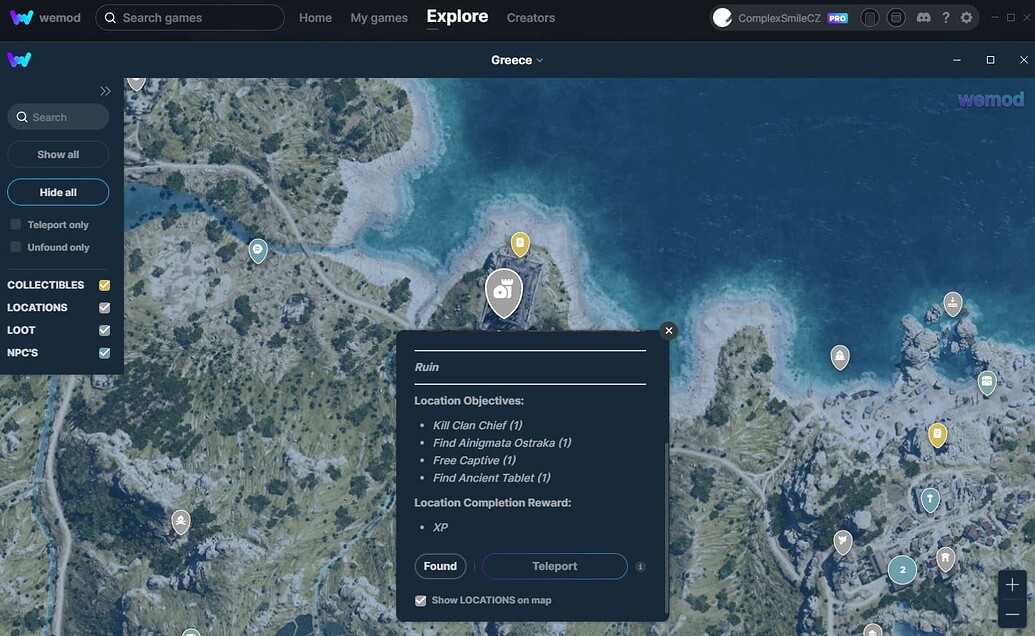The height and width of the screenshot is (636, 1035).
Task: Open the Creators section
Action: (x=530, y=17)
